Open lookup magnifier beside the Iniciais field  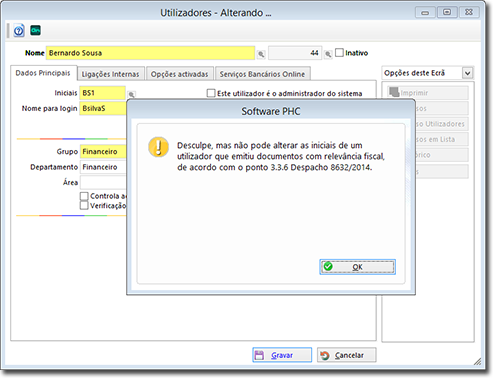click(131, 94)
